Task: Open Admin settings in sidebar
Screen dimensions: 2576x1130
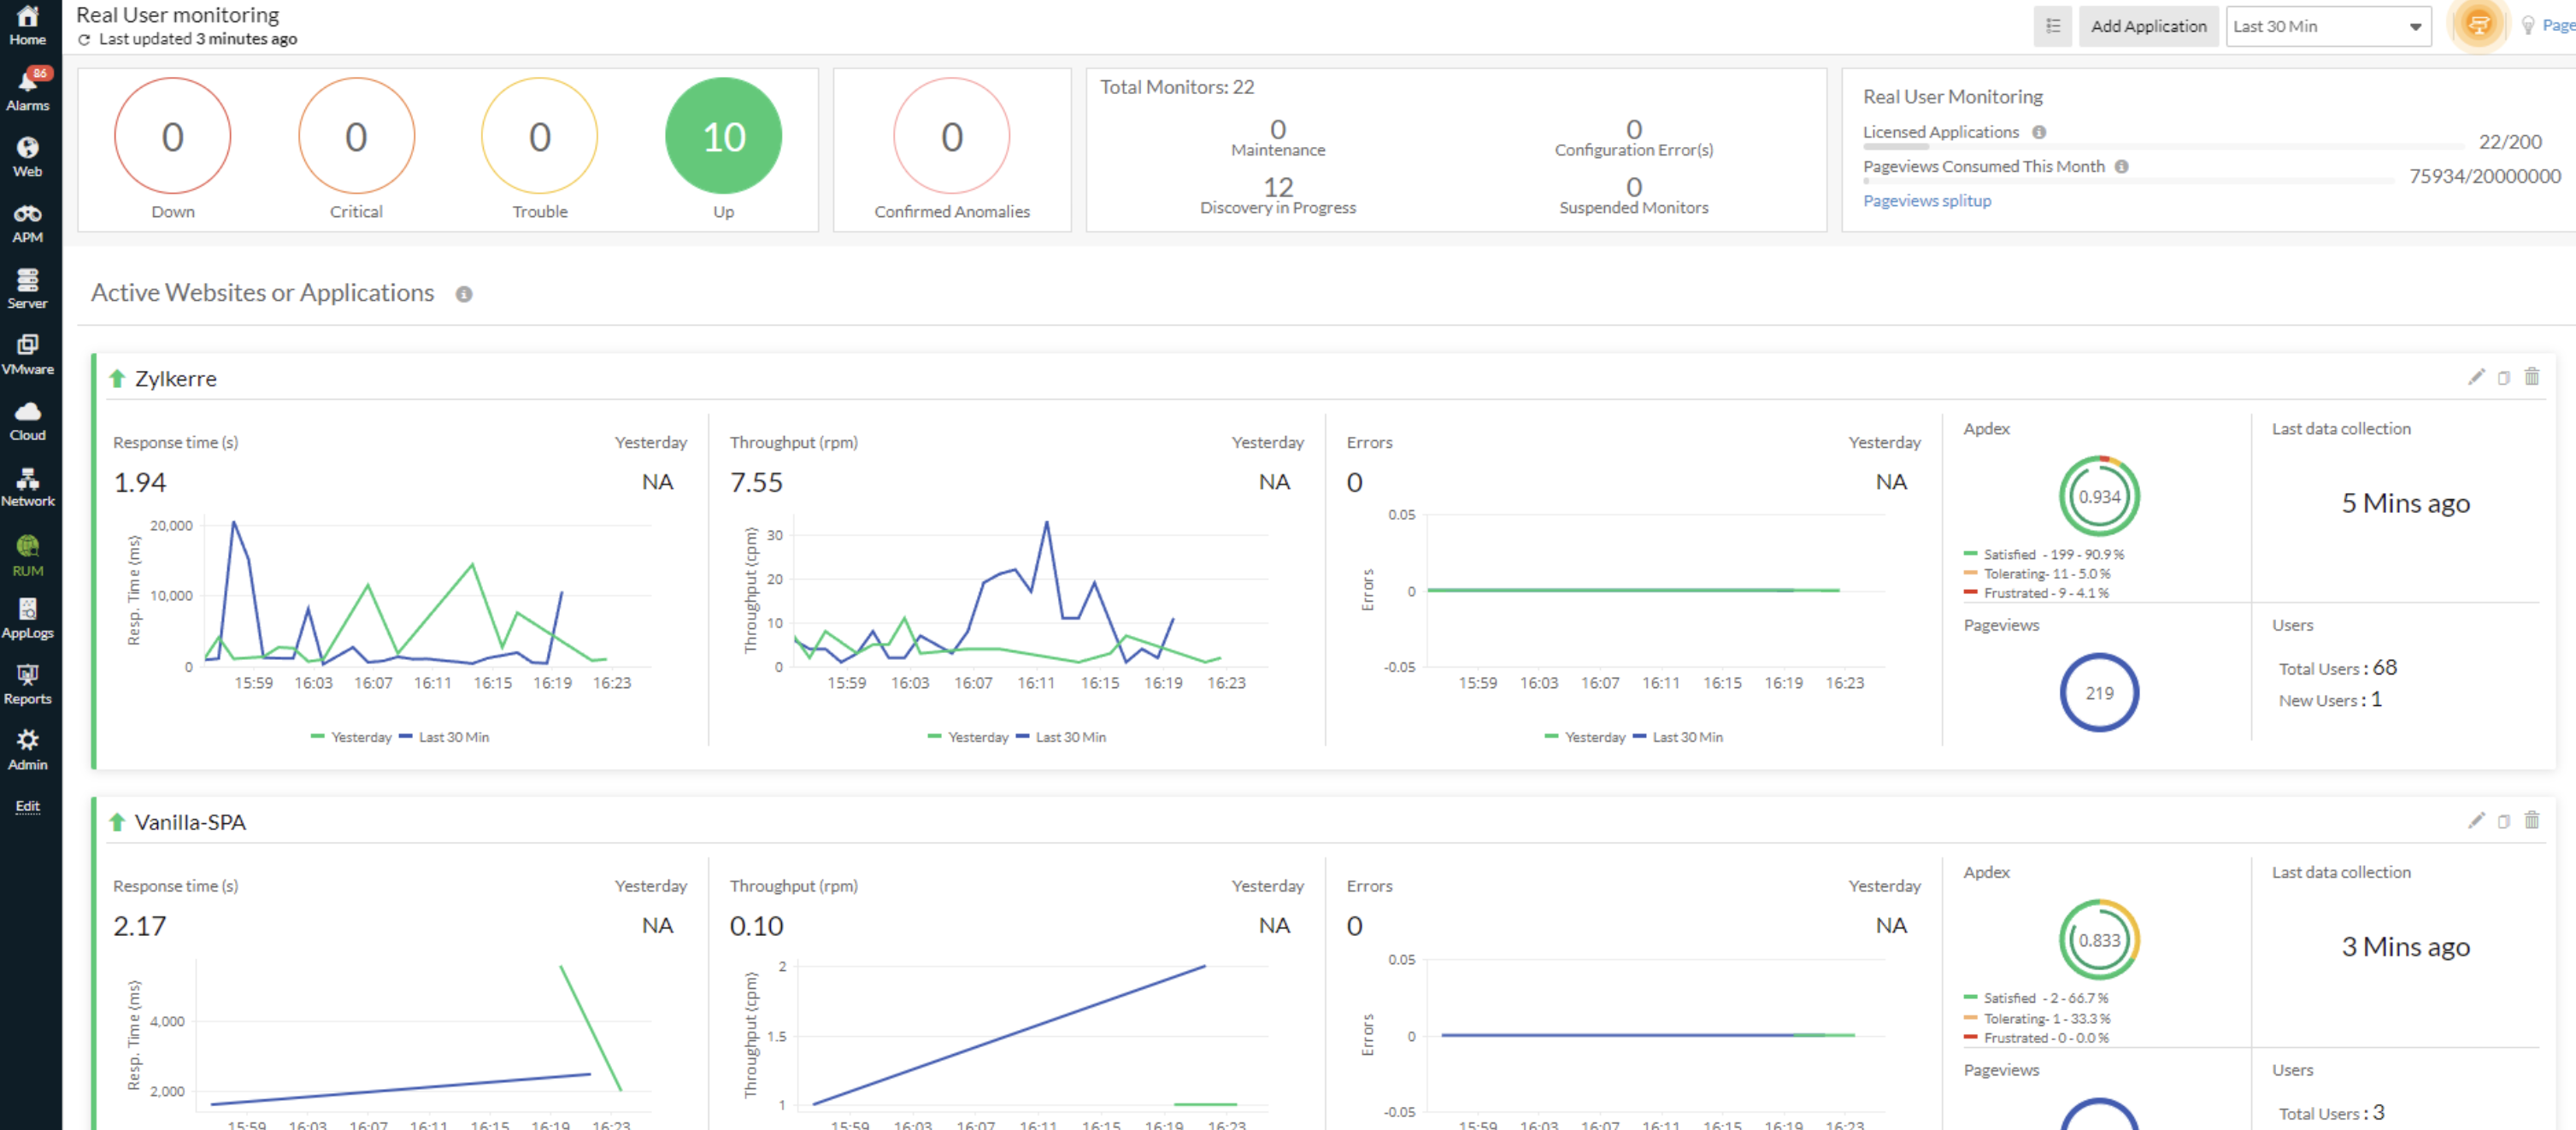Action: (x=28, y=750)
